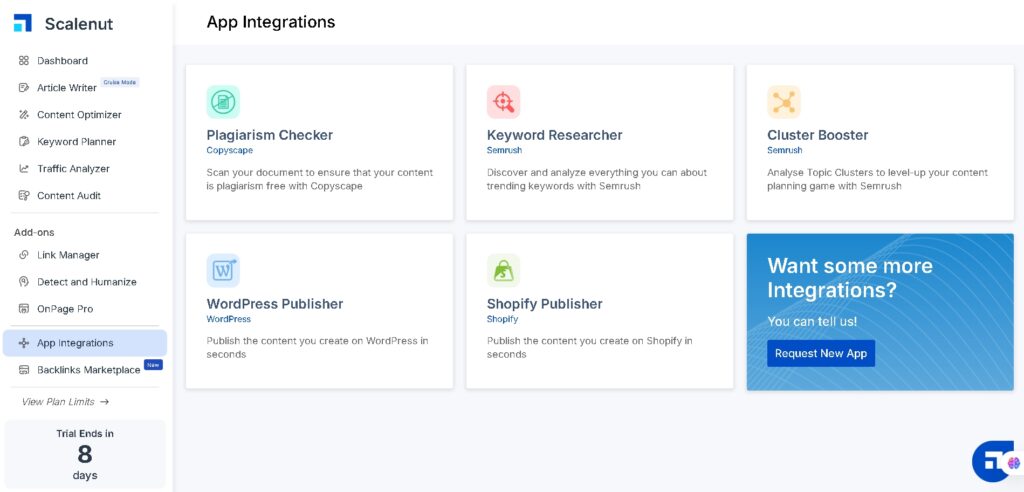
Task: Click the "You can tell us!" text
Action: click(812, 321)
